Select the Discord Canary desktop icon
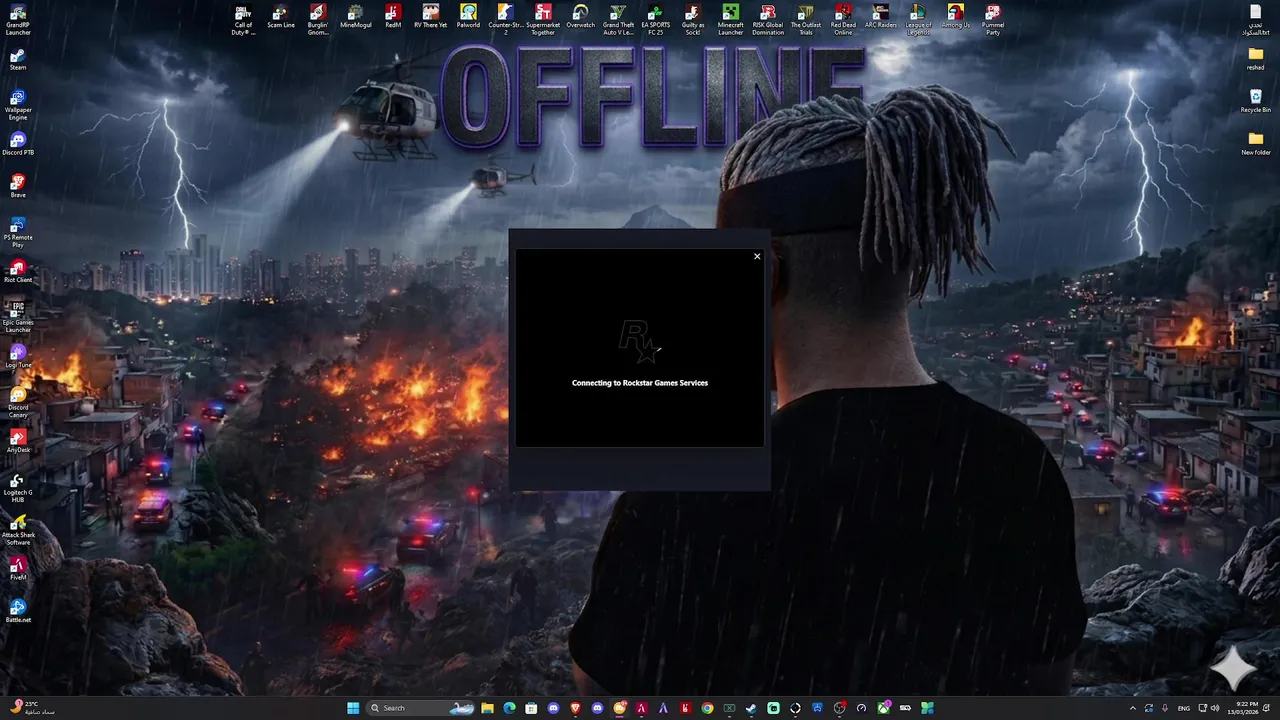Image resolution: width=1280 pixels, height=720 pixels. 18,402
